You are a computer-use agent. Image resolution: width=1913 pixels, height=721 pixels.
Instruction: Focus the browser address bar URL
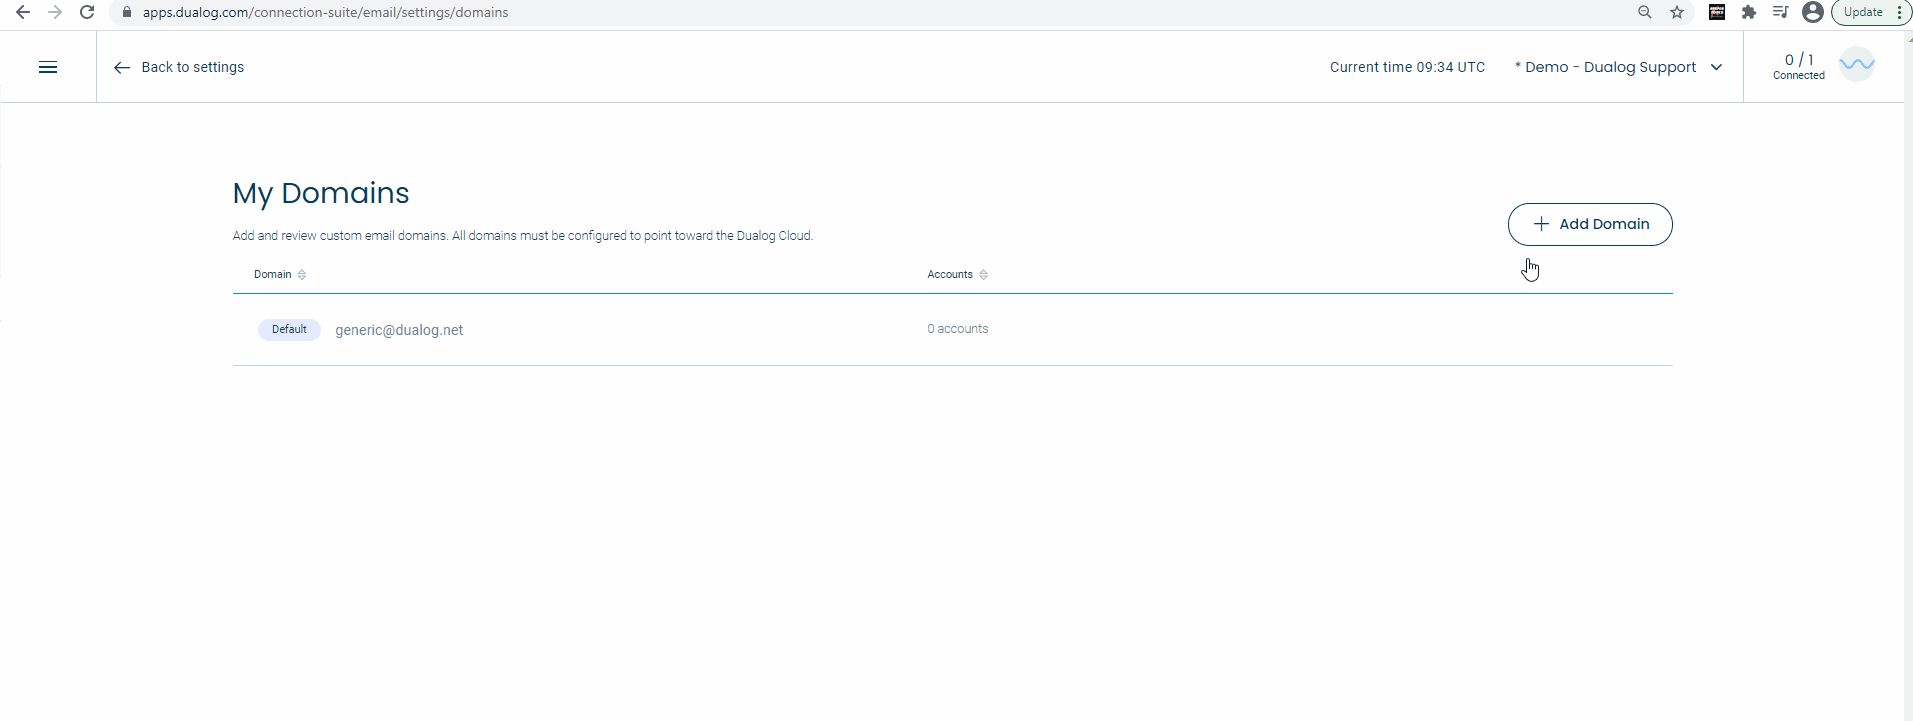325,12
